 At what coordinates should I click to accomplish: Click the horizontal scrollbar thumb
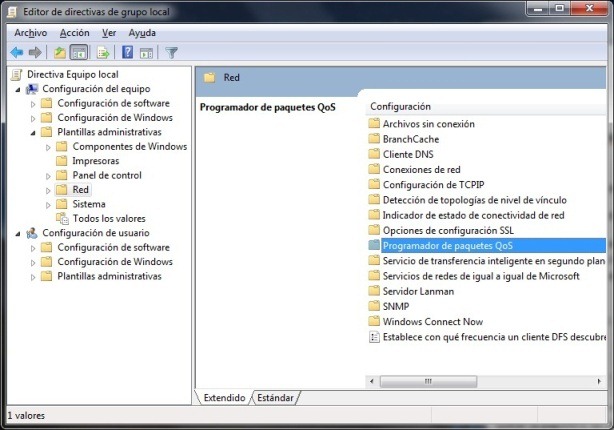tap(428, 381)
